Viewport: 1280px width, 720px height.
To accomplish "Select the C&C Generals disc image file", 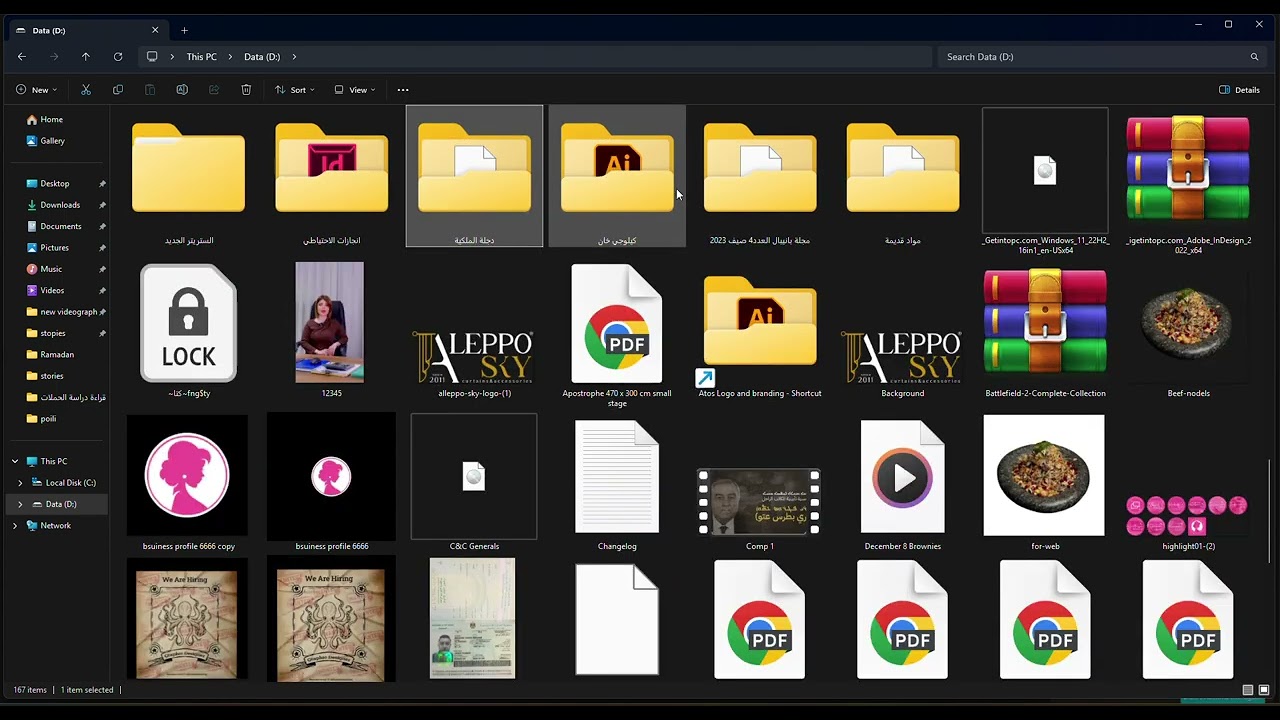I will pyautogui.click(x=474, y=476).
